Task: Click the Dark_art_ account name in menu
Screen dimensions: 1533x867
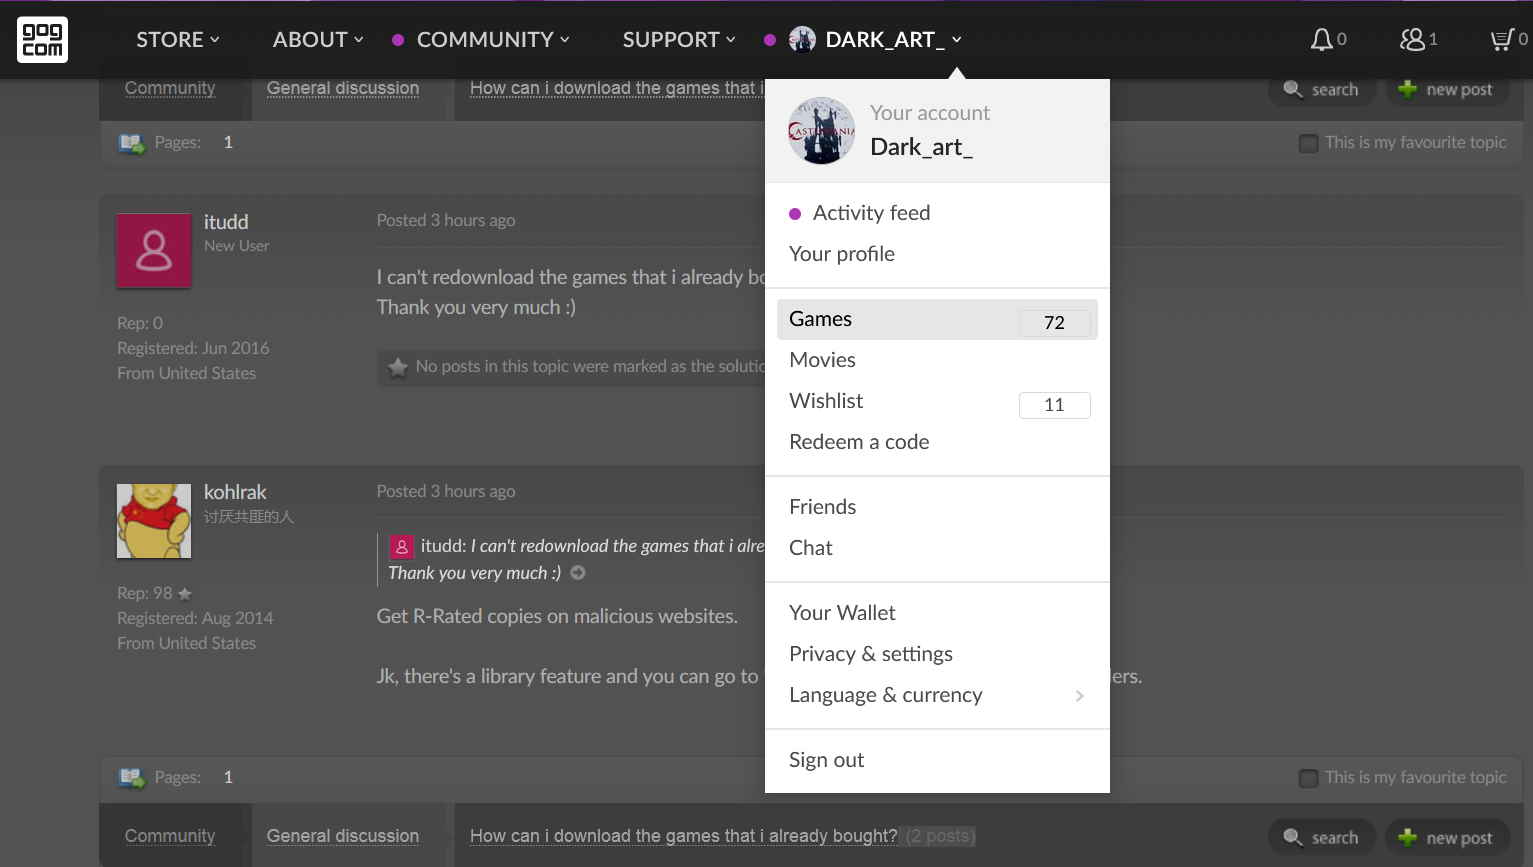Action: (921, 147)
